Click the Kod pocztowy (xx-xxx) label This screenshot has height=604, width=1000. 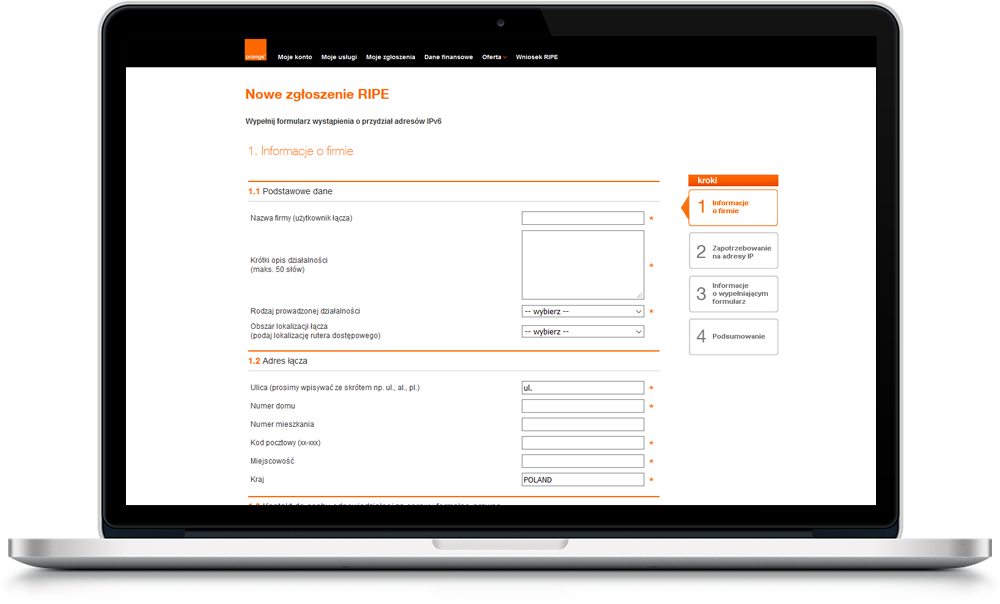(x=285, y=443)
